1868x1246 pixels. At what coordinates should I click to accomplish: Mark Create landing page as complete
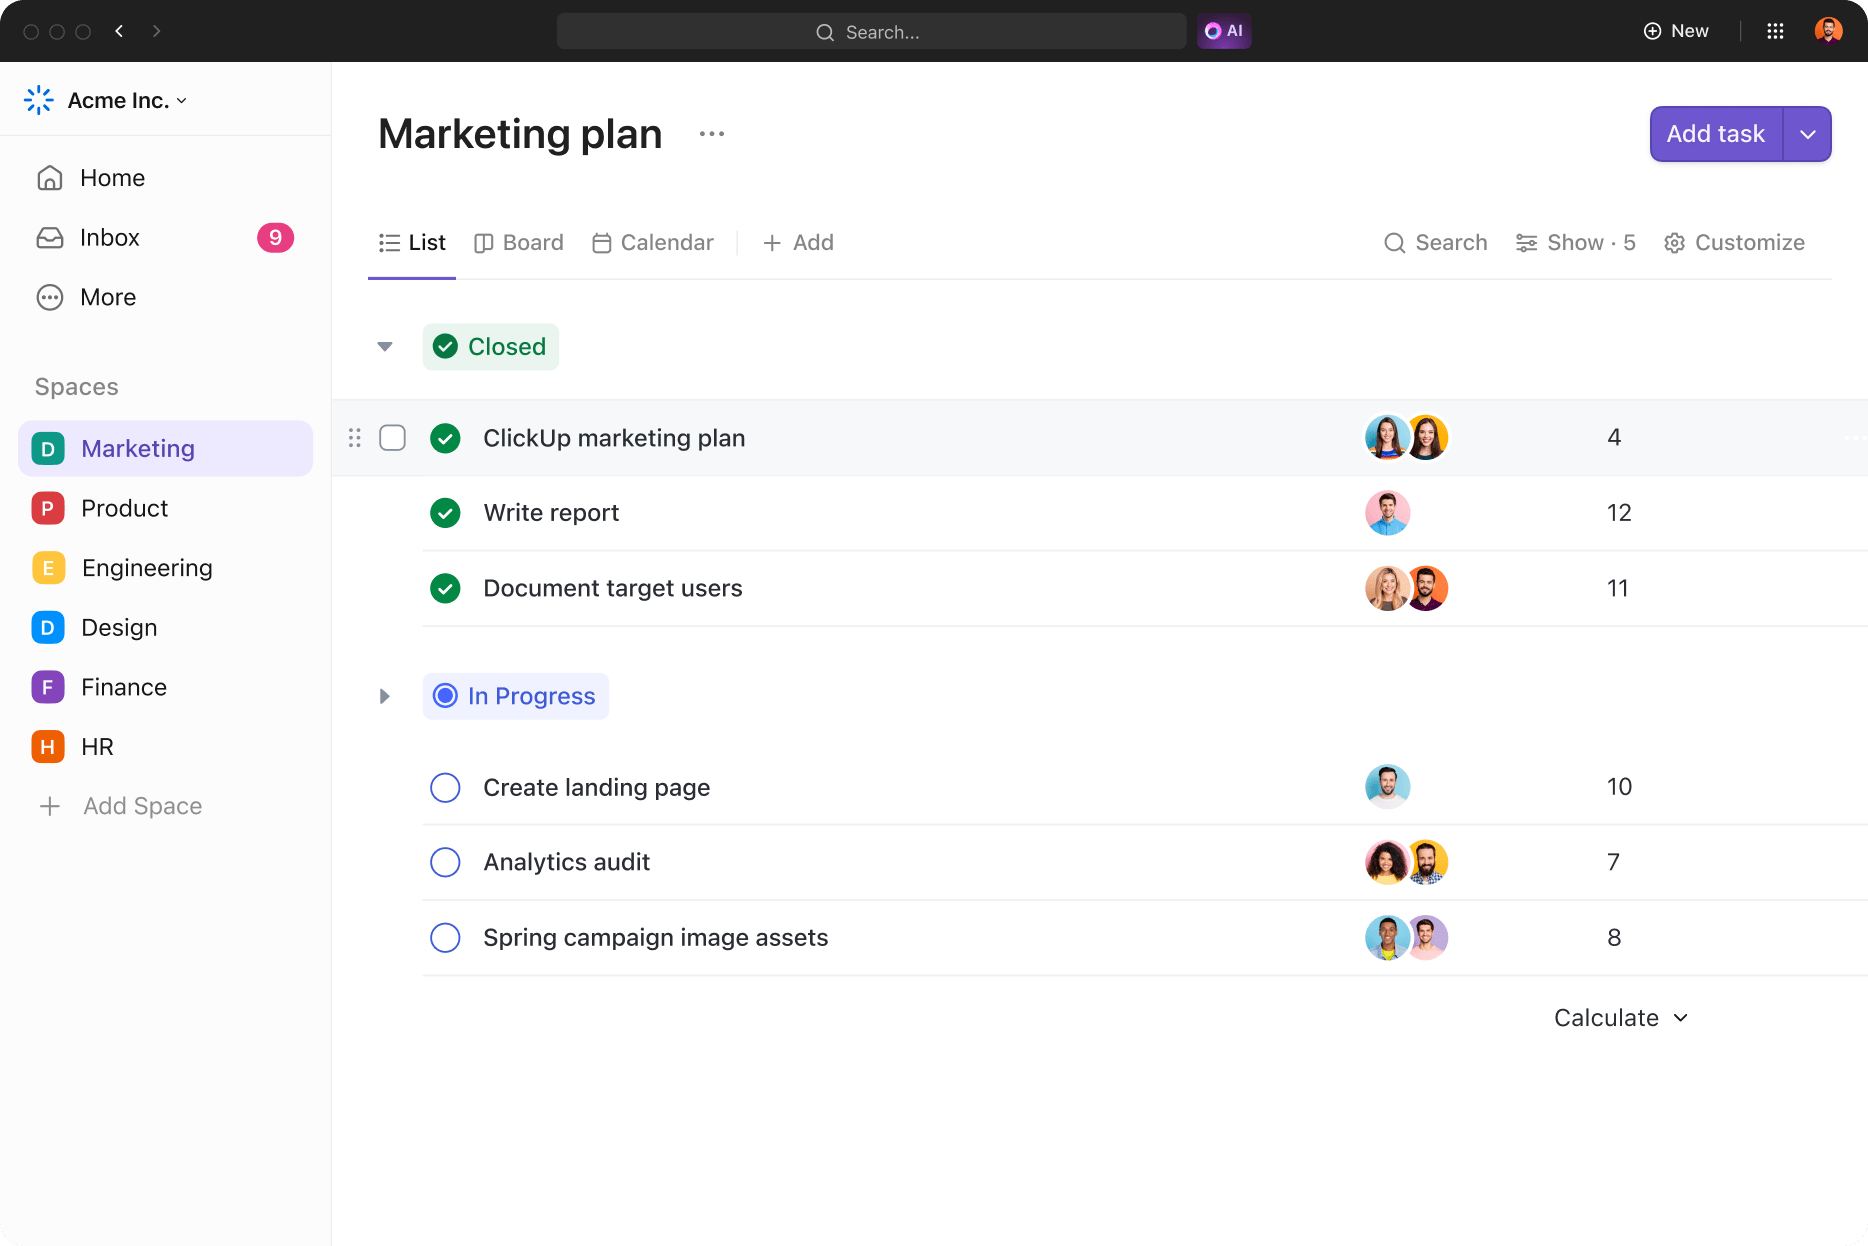click(x=444, y=787)
